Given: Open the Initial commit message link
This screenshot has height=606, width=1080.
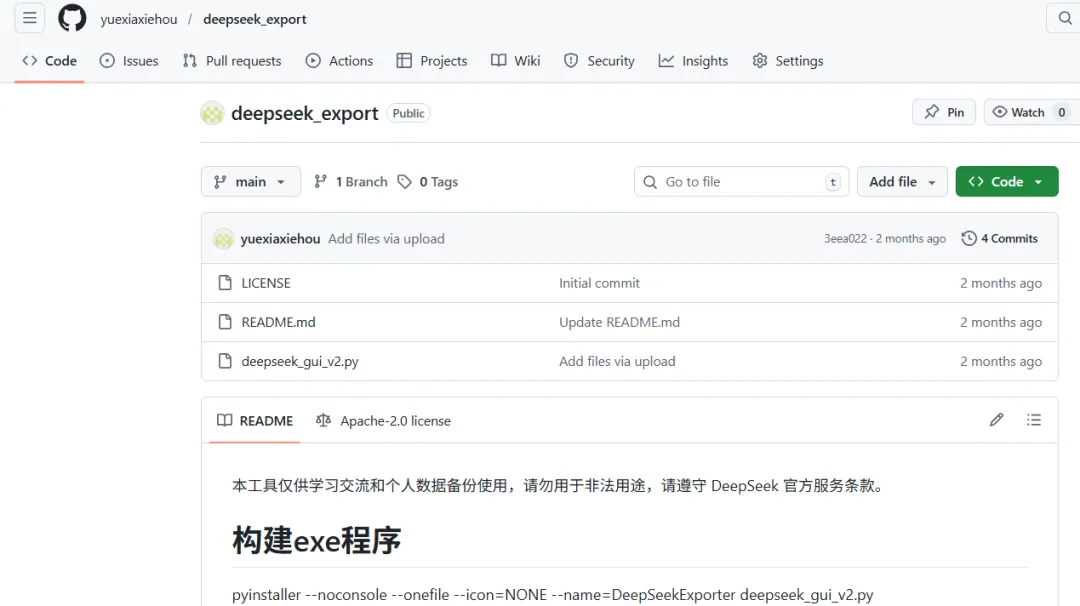Looking at the screenshot, I should [599, 283].
